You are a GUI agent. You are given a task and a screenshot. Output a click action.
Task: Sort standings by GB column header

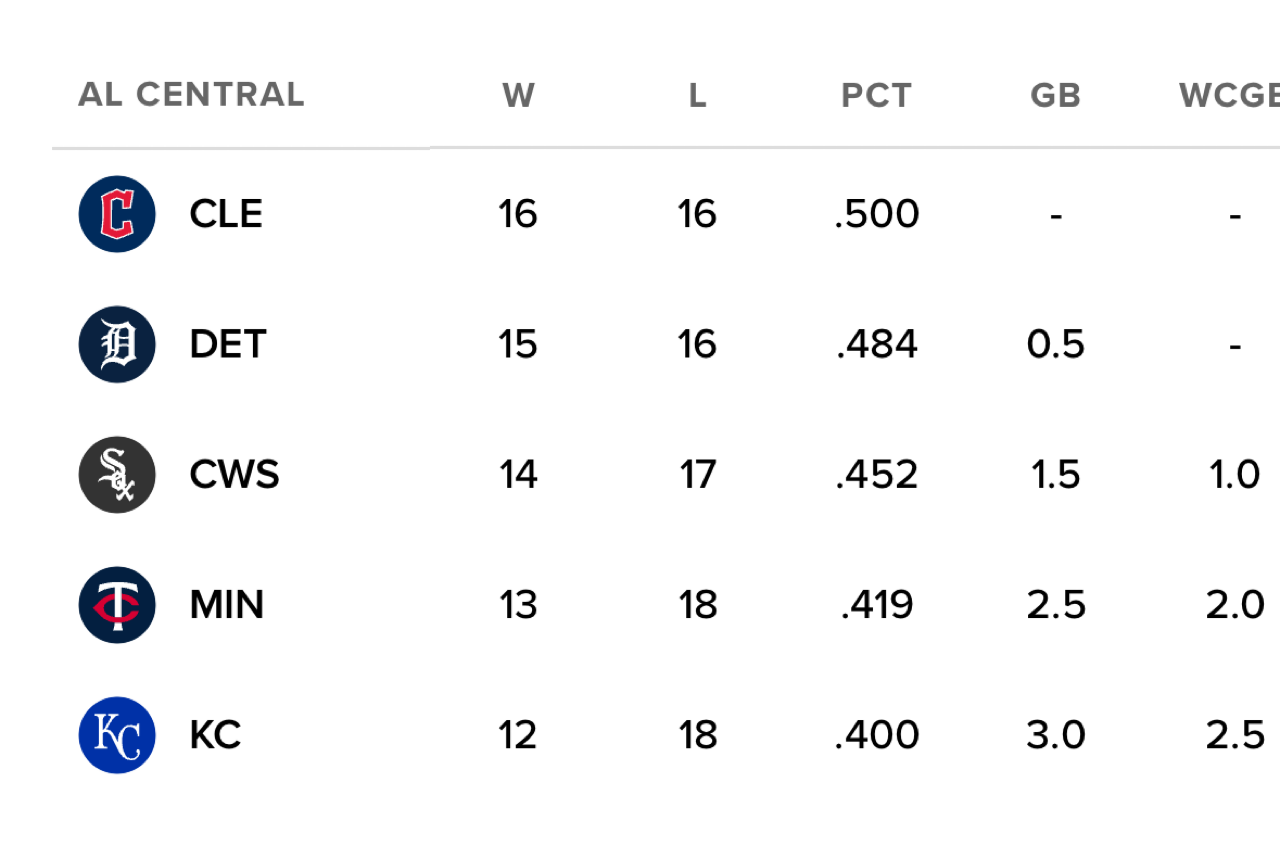1055,95
